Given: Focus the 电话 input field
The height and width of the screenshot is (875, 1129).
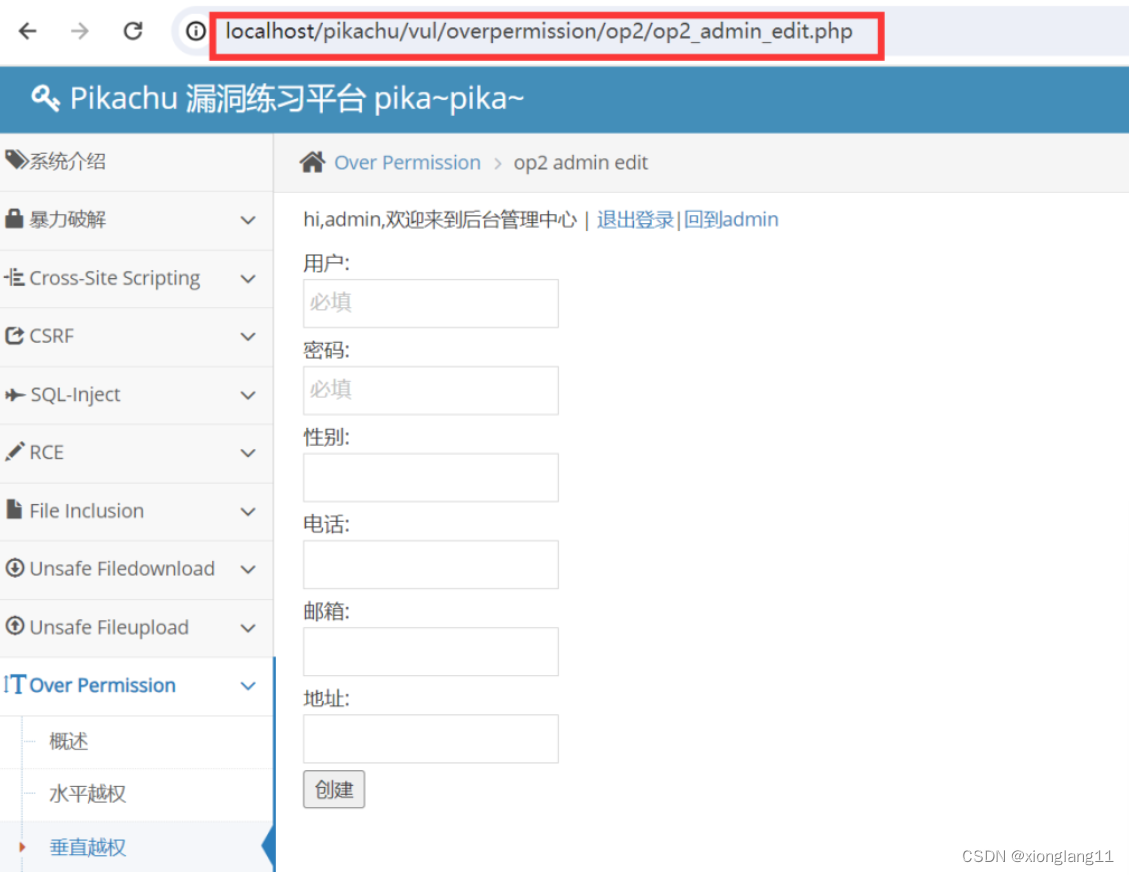Looking at the screenshot, I should click(x=431, y=565).
